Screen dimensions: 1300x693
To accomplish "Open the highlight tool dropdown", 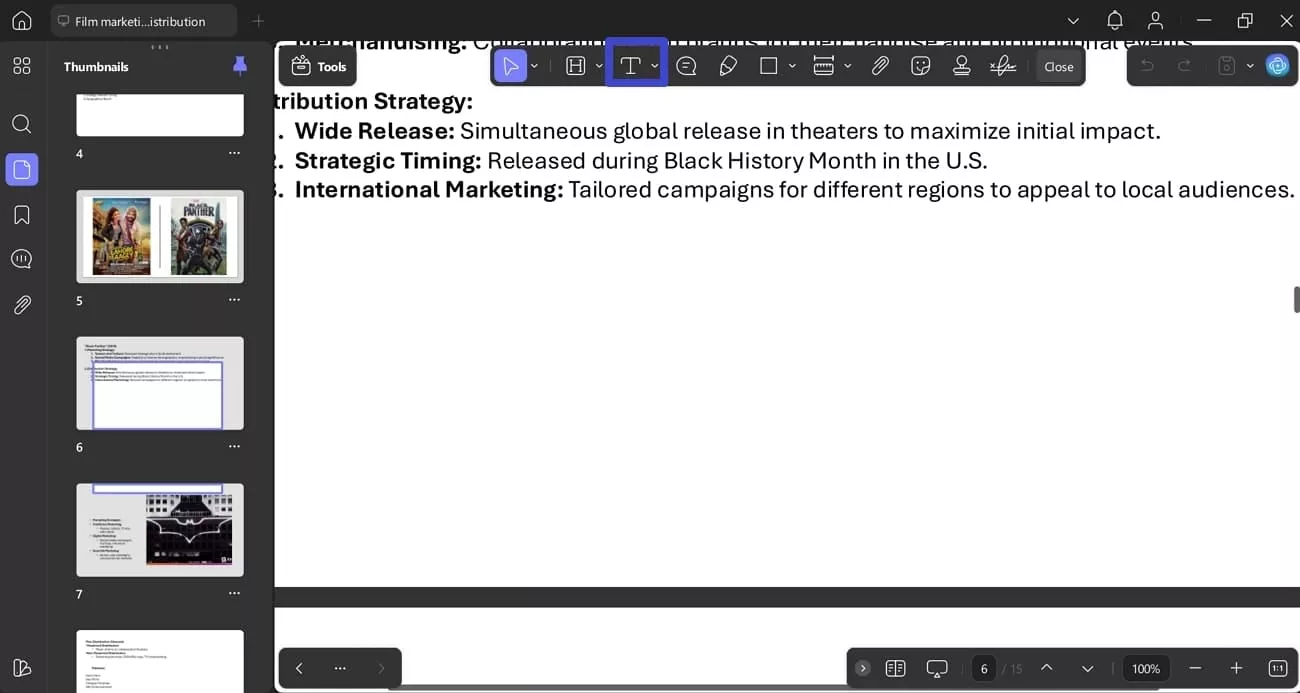I will coord(599,65).
